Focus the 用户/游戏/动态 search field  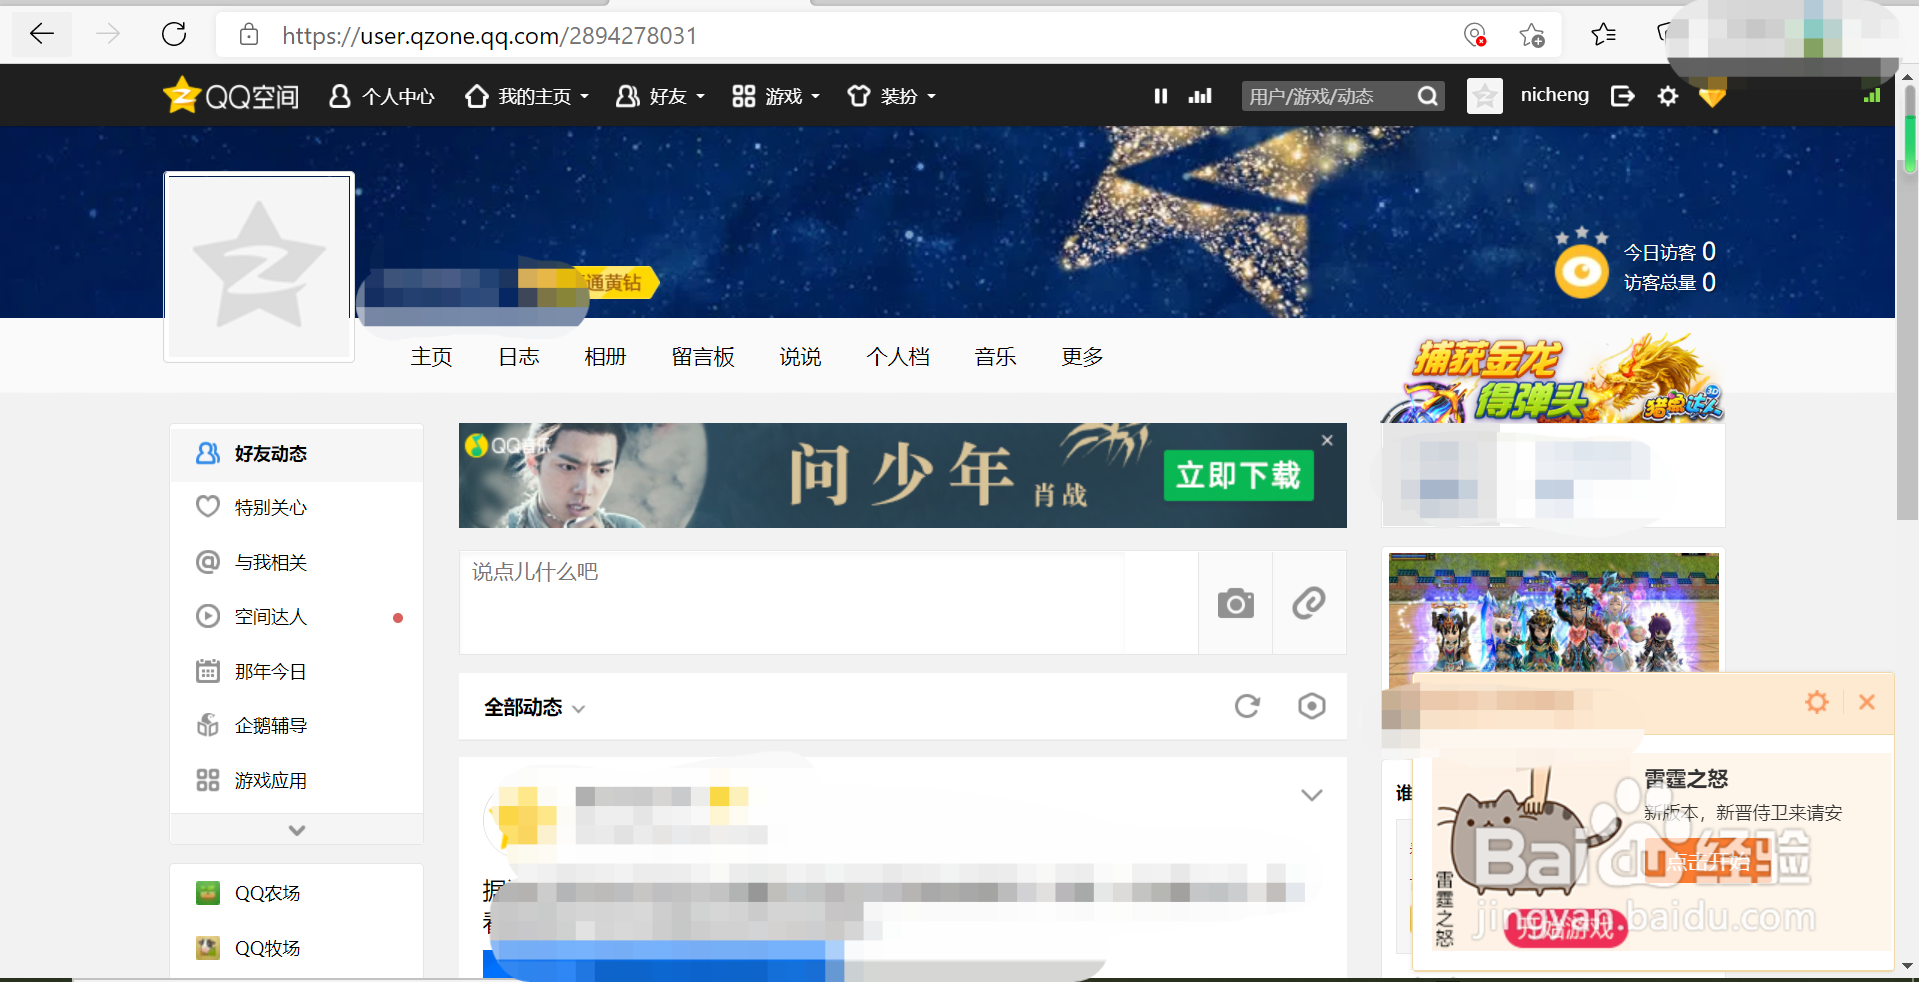pos(1326,96)
